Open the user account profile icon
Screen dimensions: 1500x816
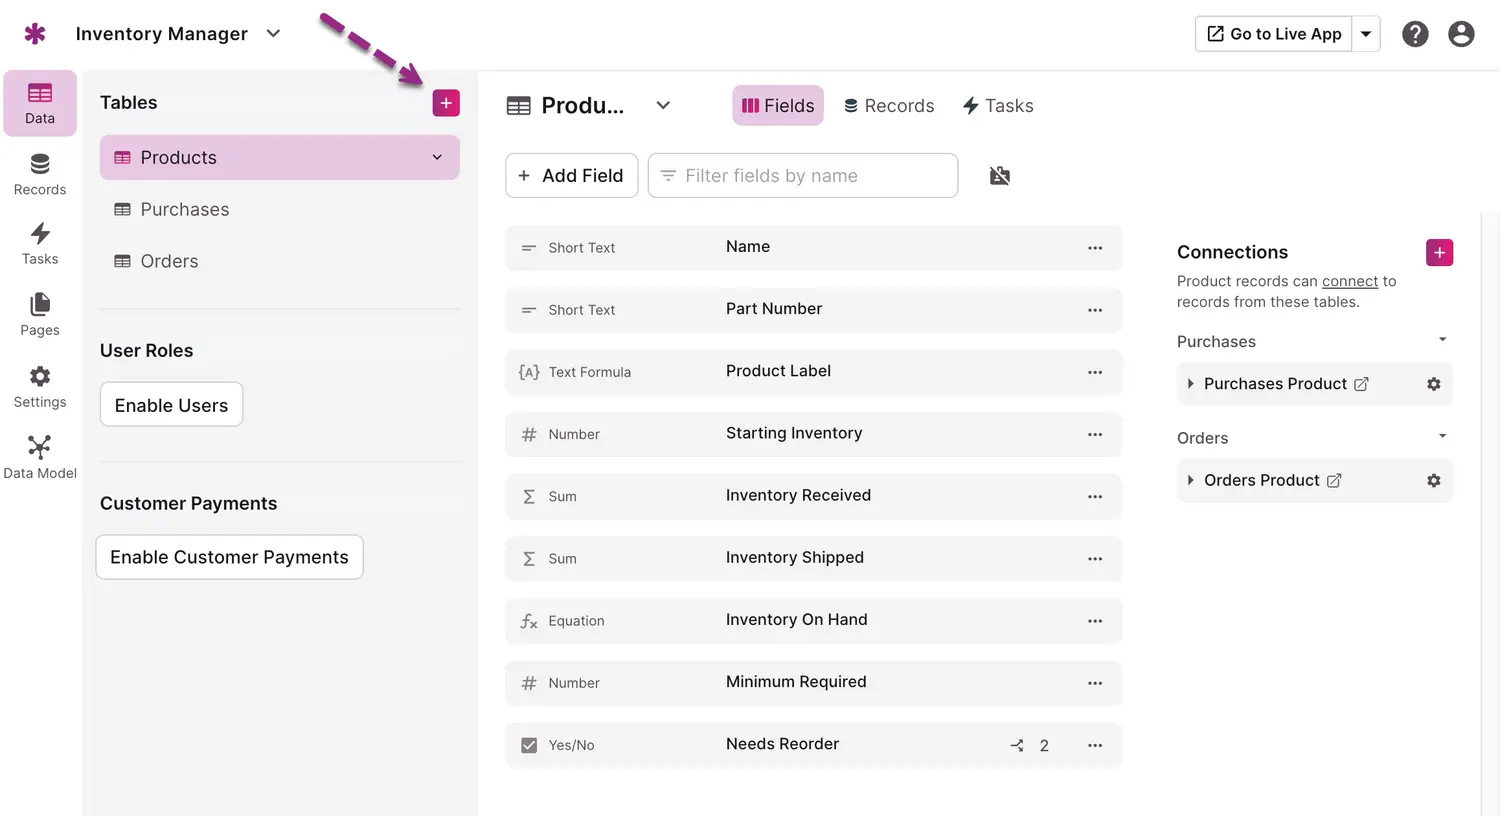[1461, 34]
